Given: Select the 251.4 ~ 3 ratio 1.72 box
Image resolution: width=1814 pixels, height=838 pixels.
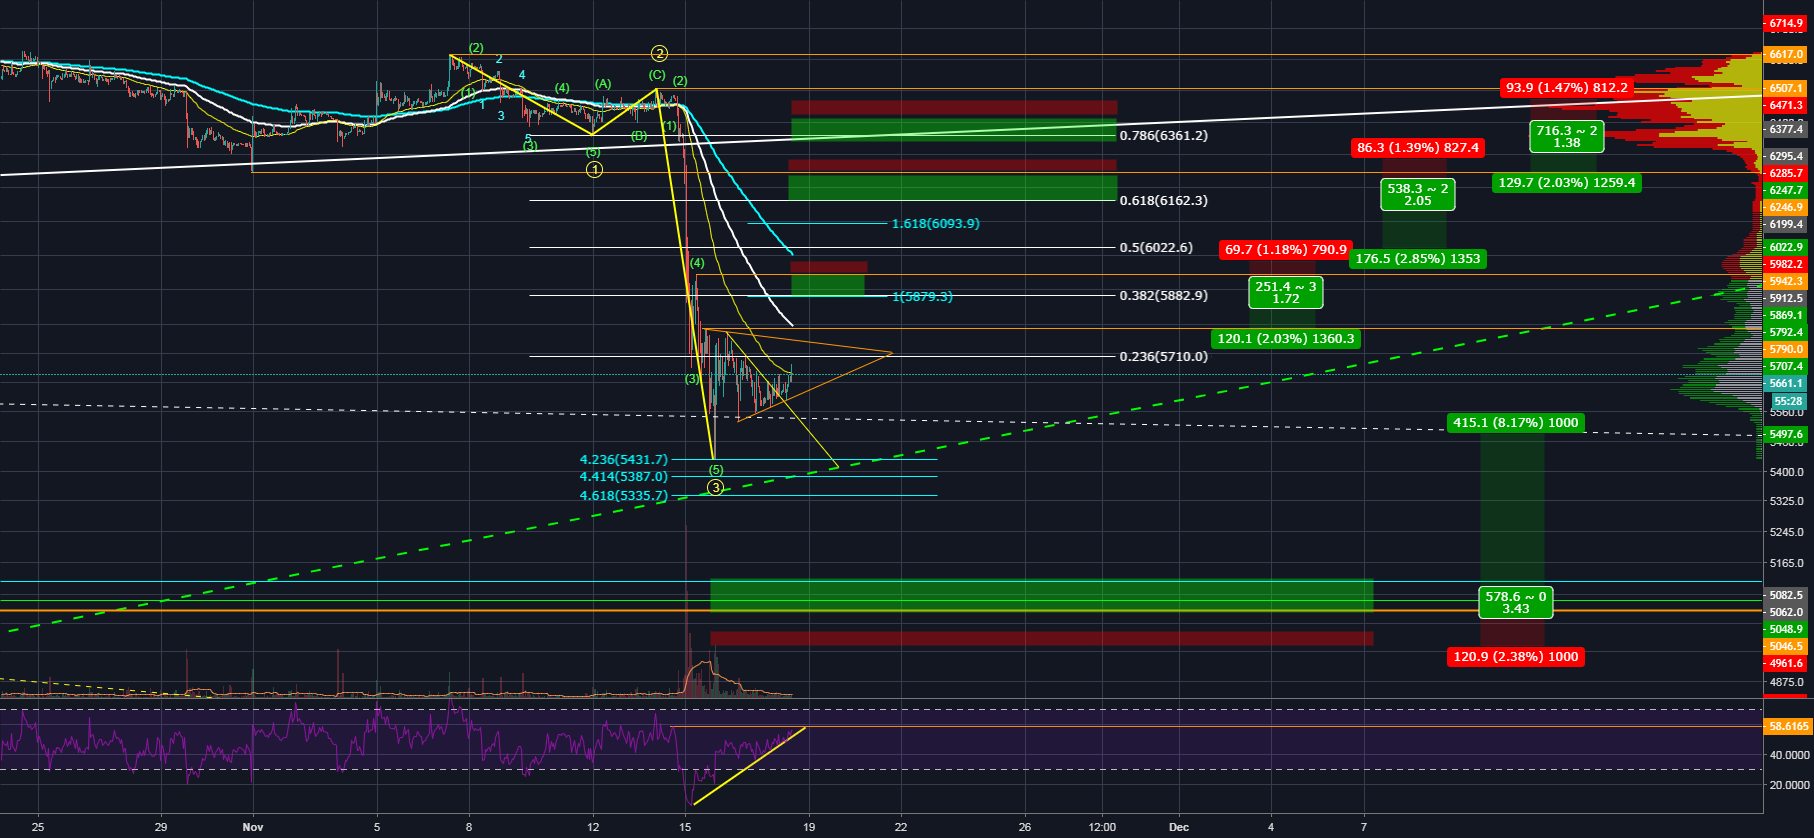Looking at the screenshot, I should 1286,293.
